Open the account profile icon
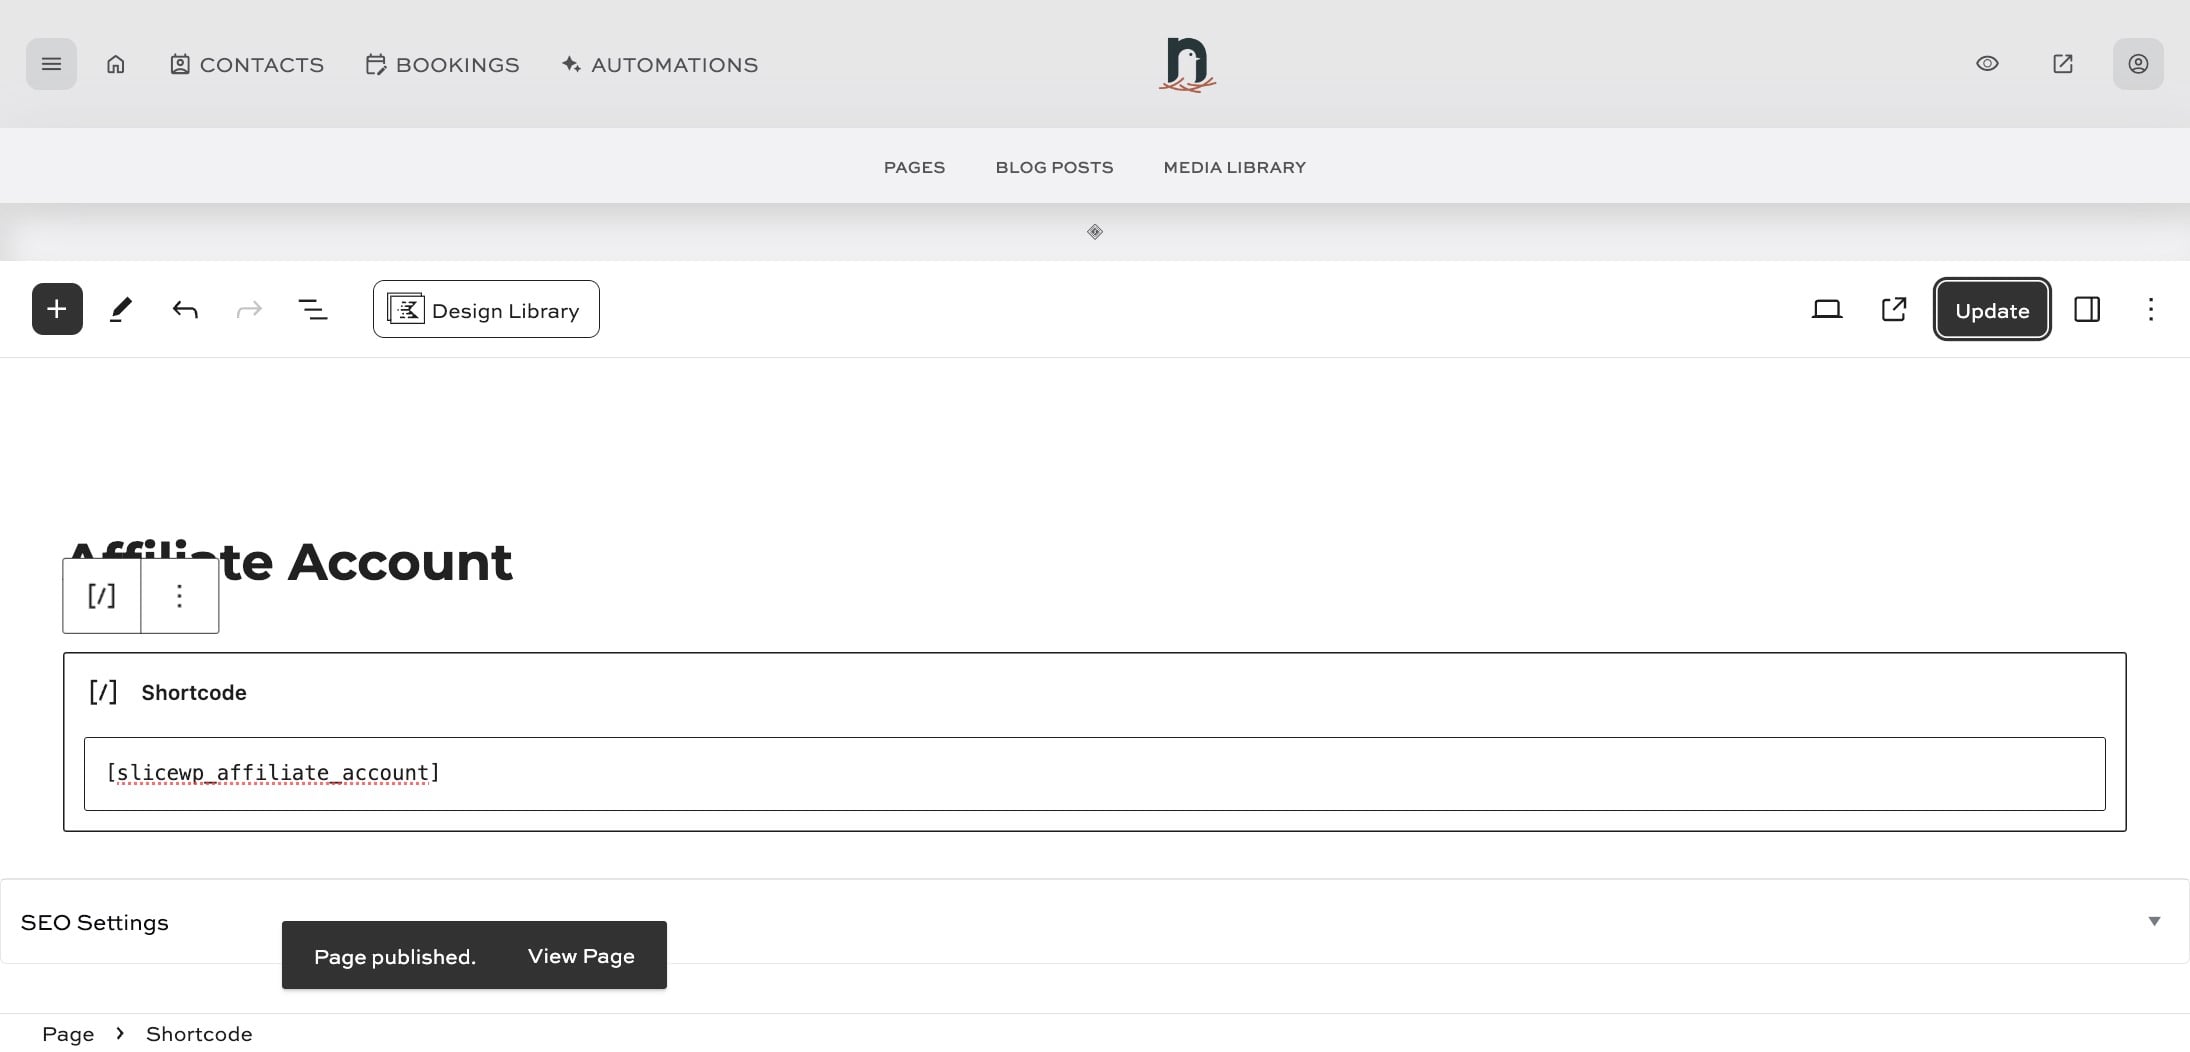 coord(2137,63)
